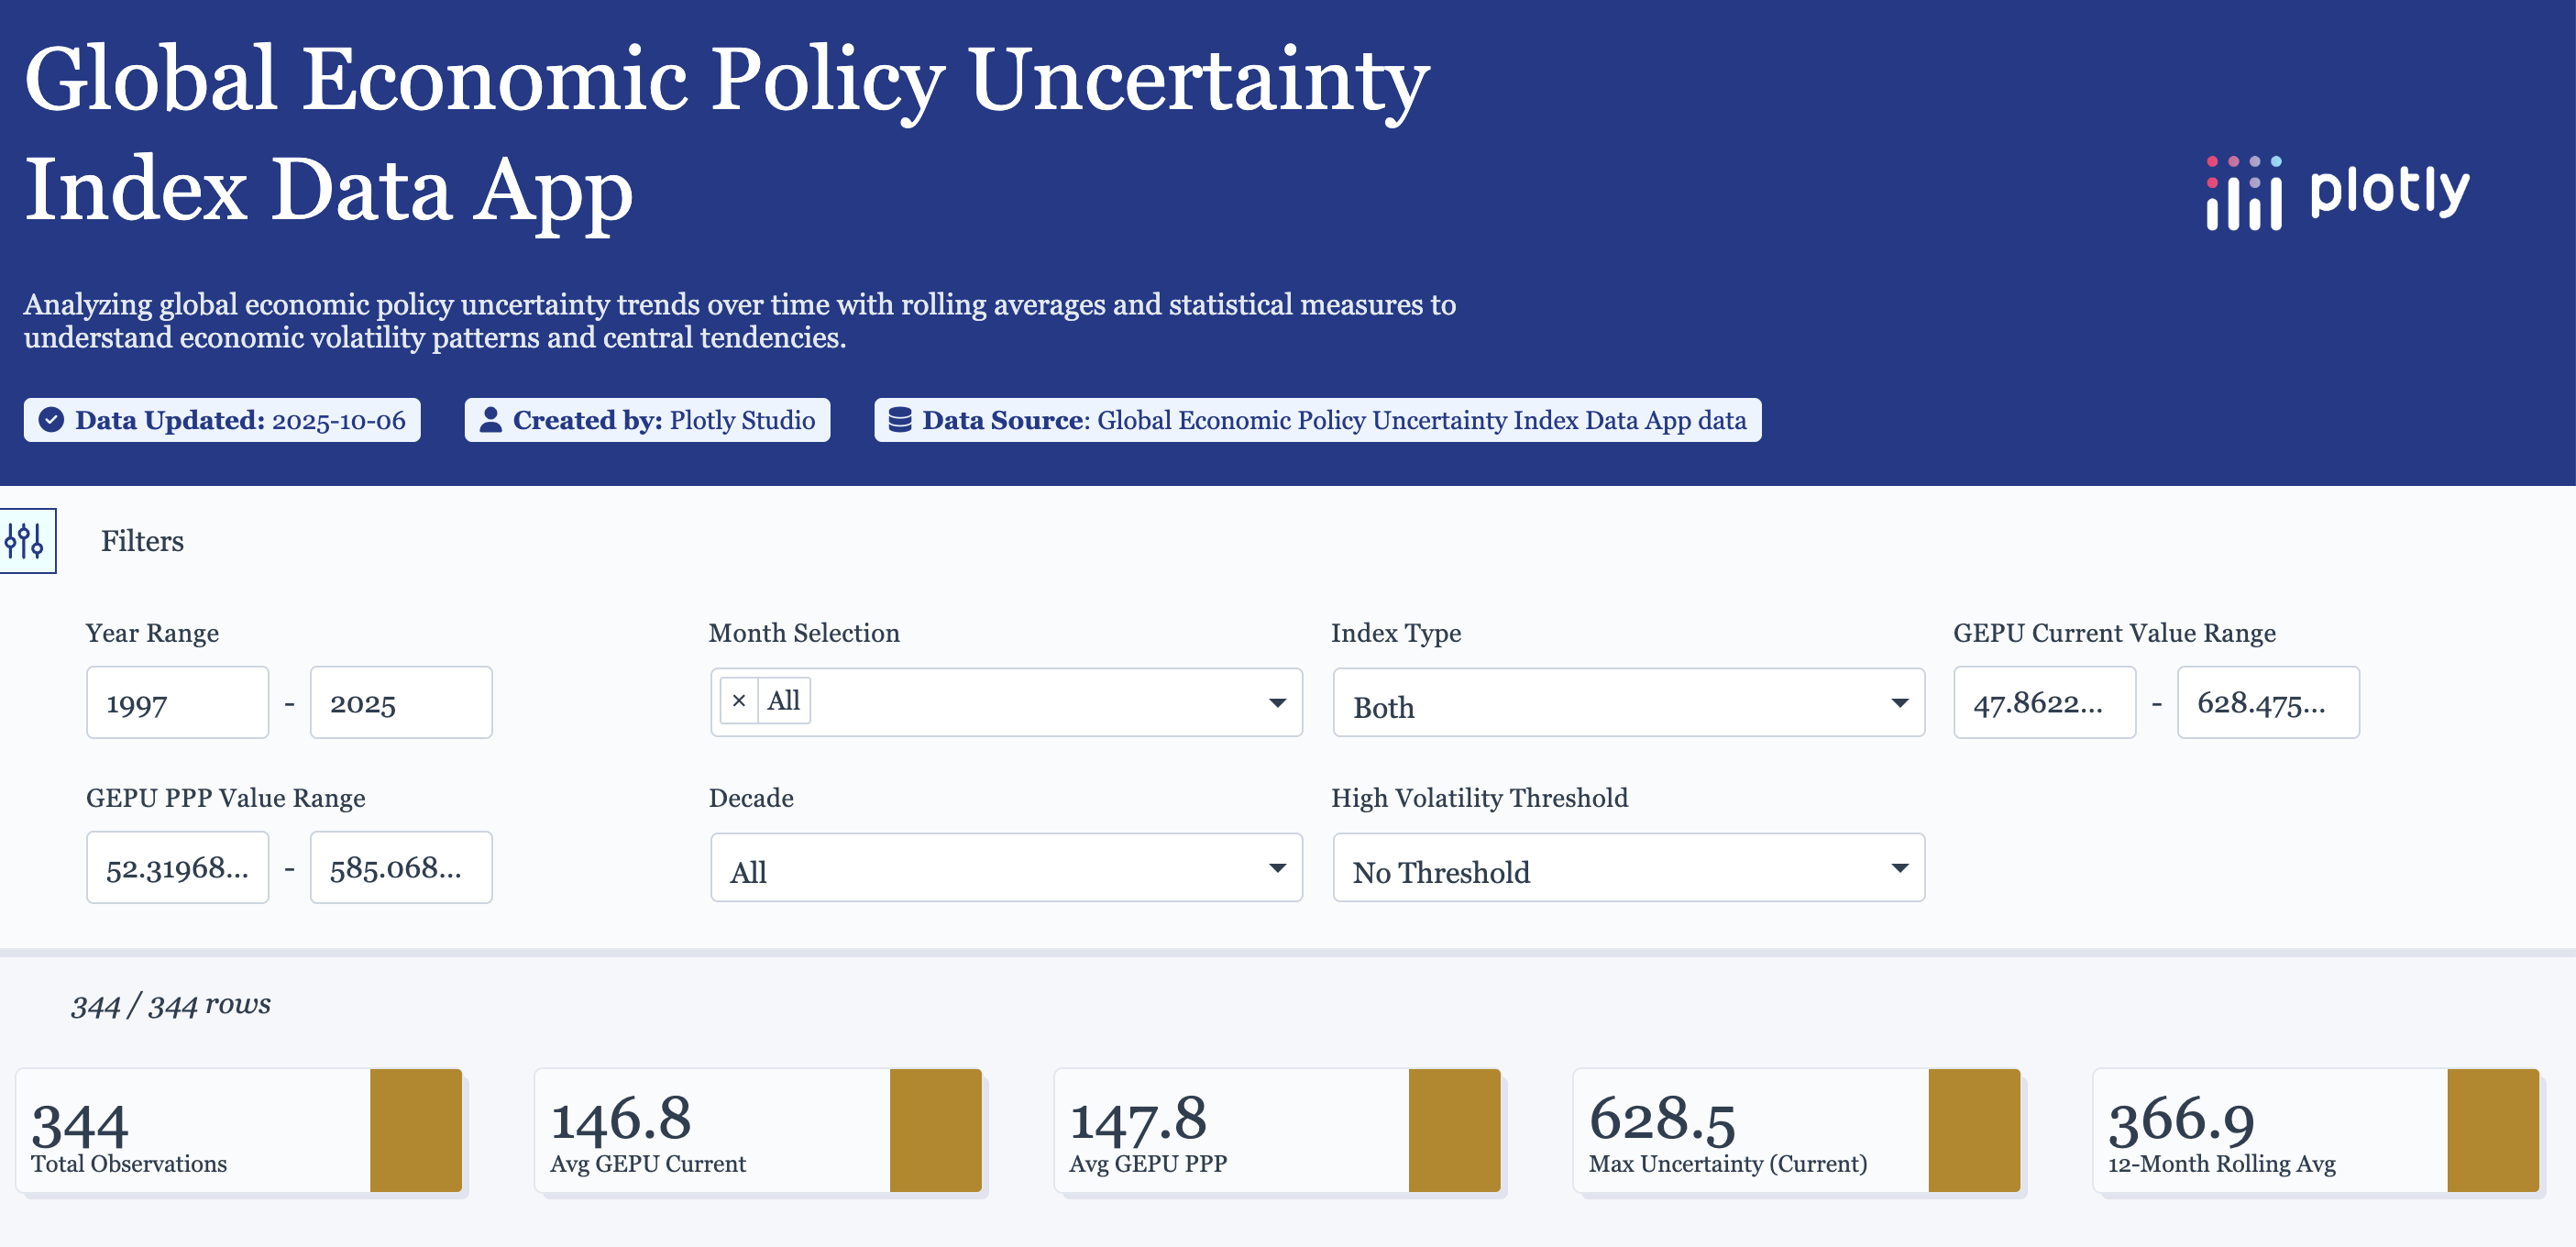
Task: Click the Data Source database icon
Action: click(x=899, y=420)
